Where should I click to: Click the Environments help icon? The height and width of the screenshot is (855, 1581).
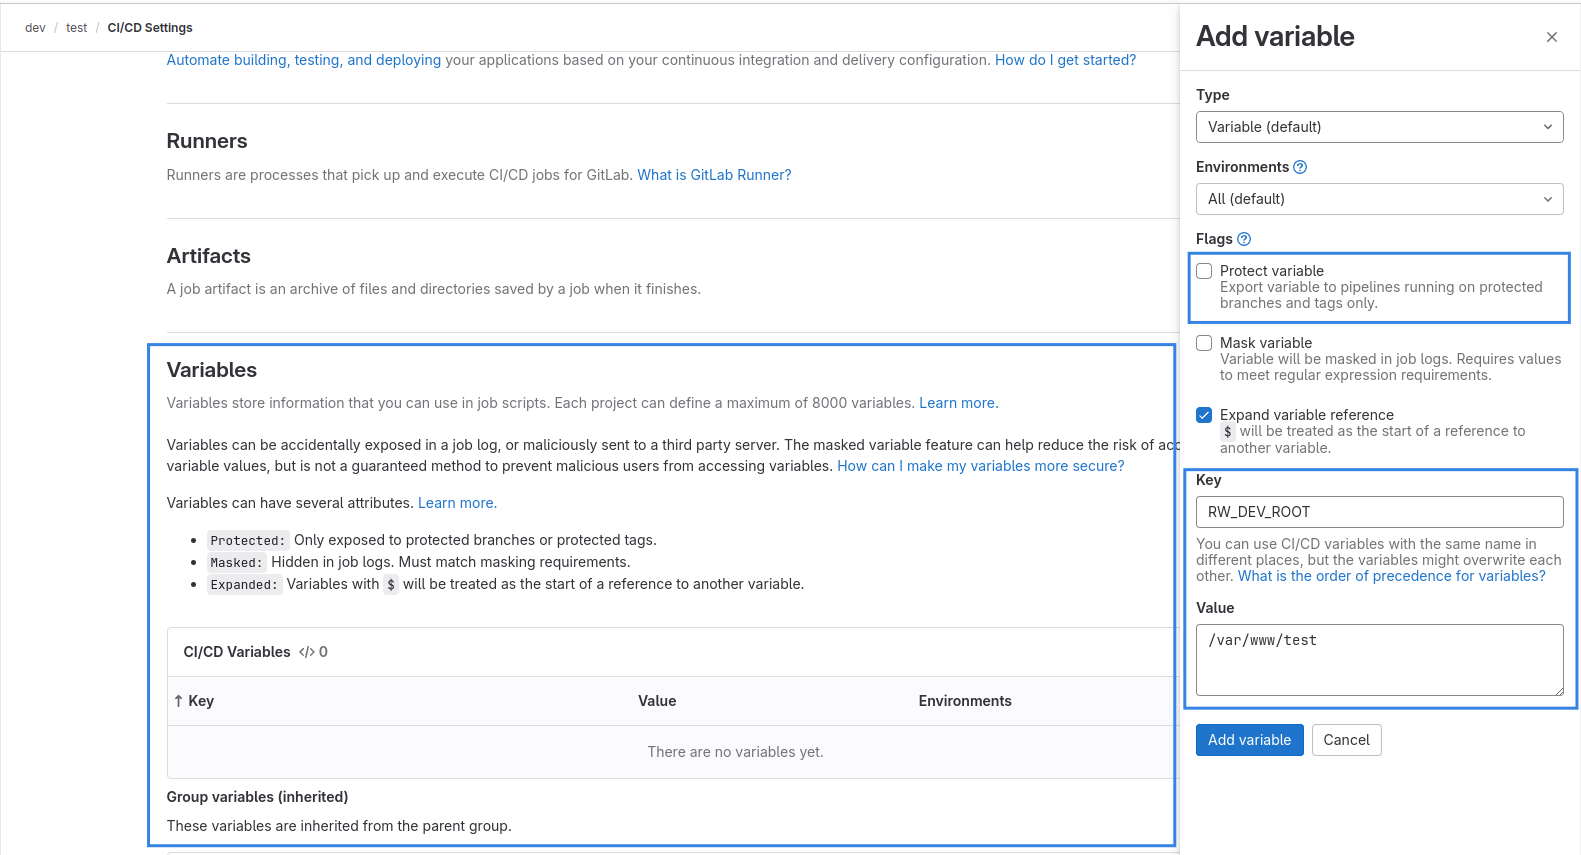pos(1300,167)
